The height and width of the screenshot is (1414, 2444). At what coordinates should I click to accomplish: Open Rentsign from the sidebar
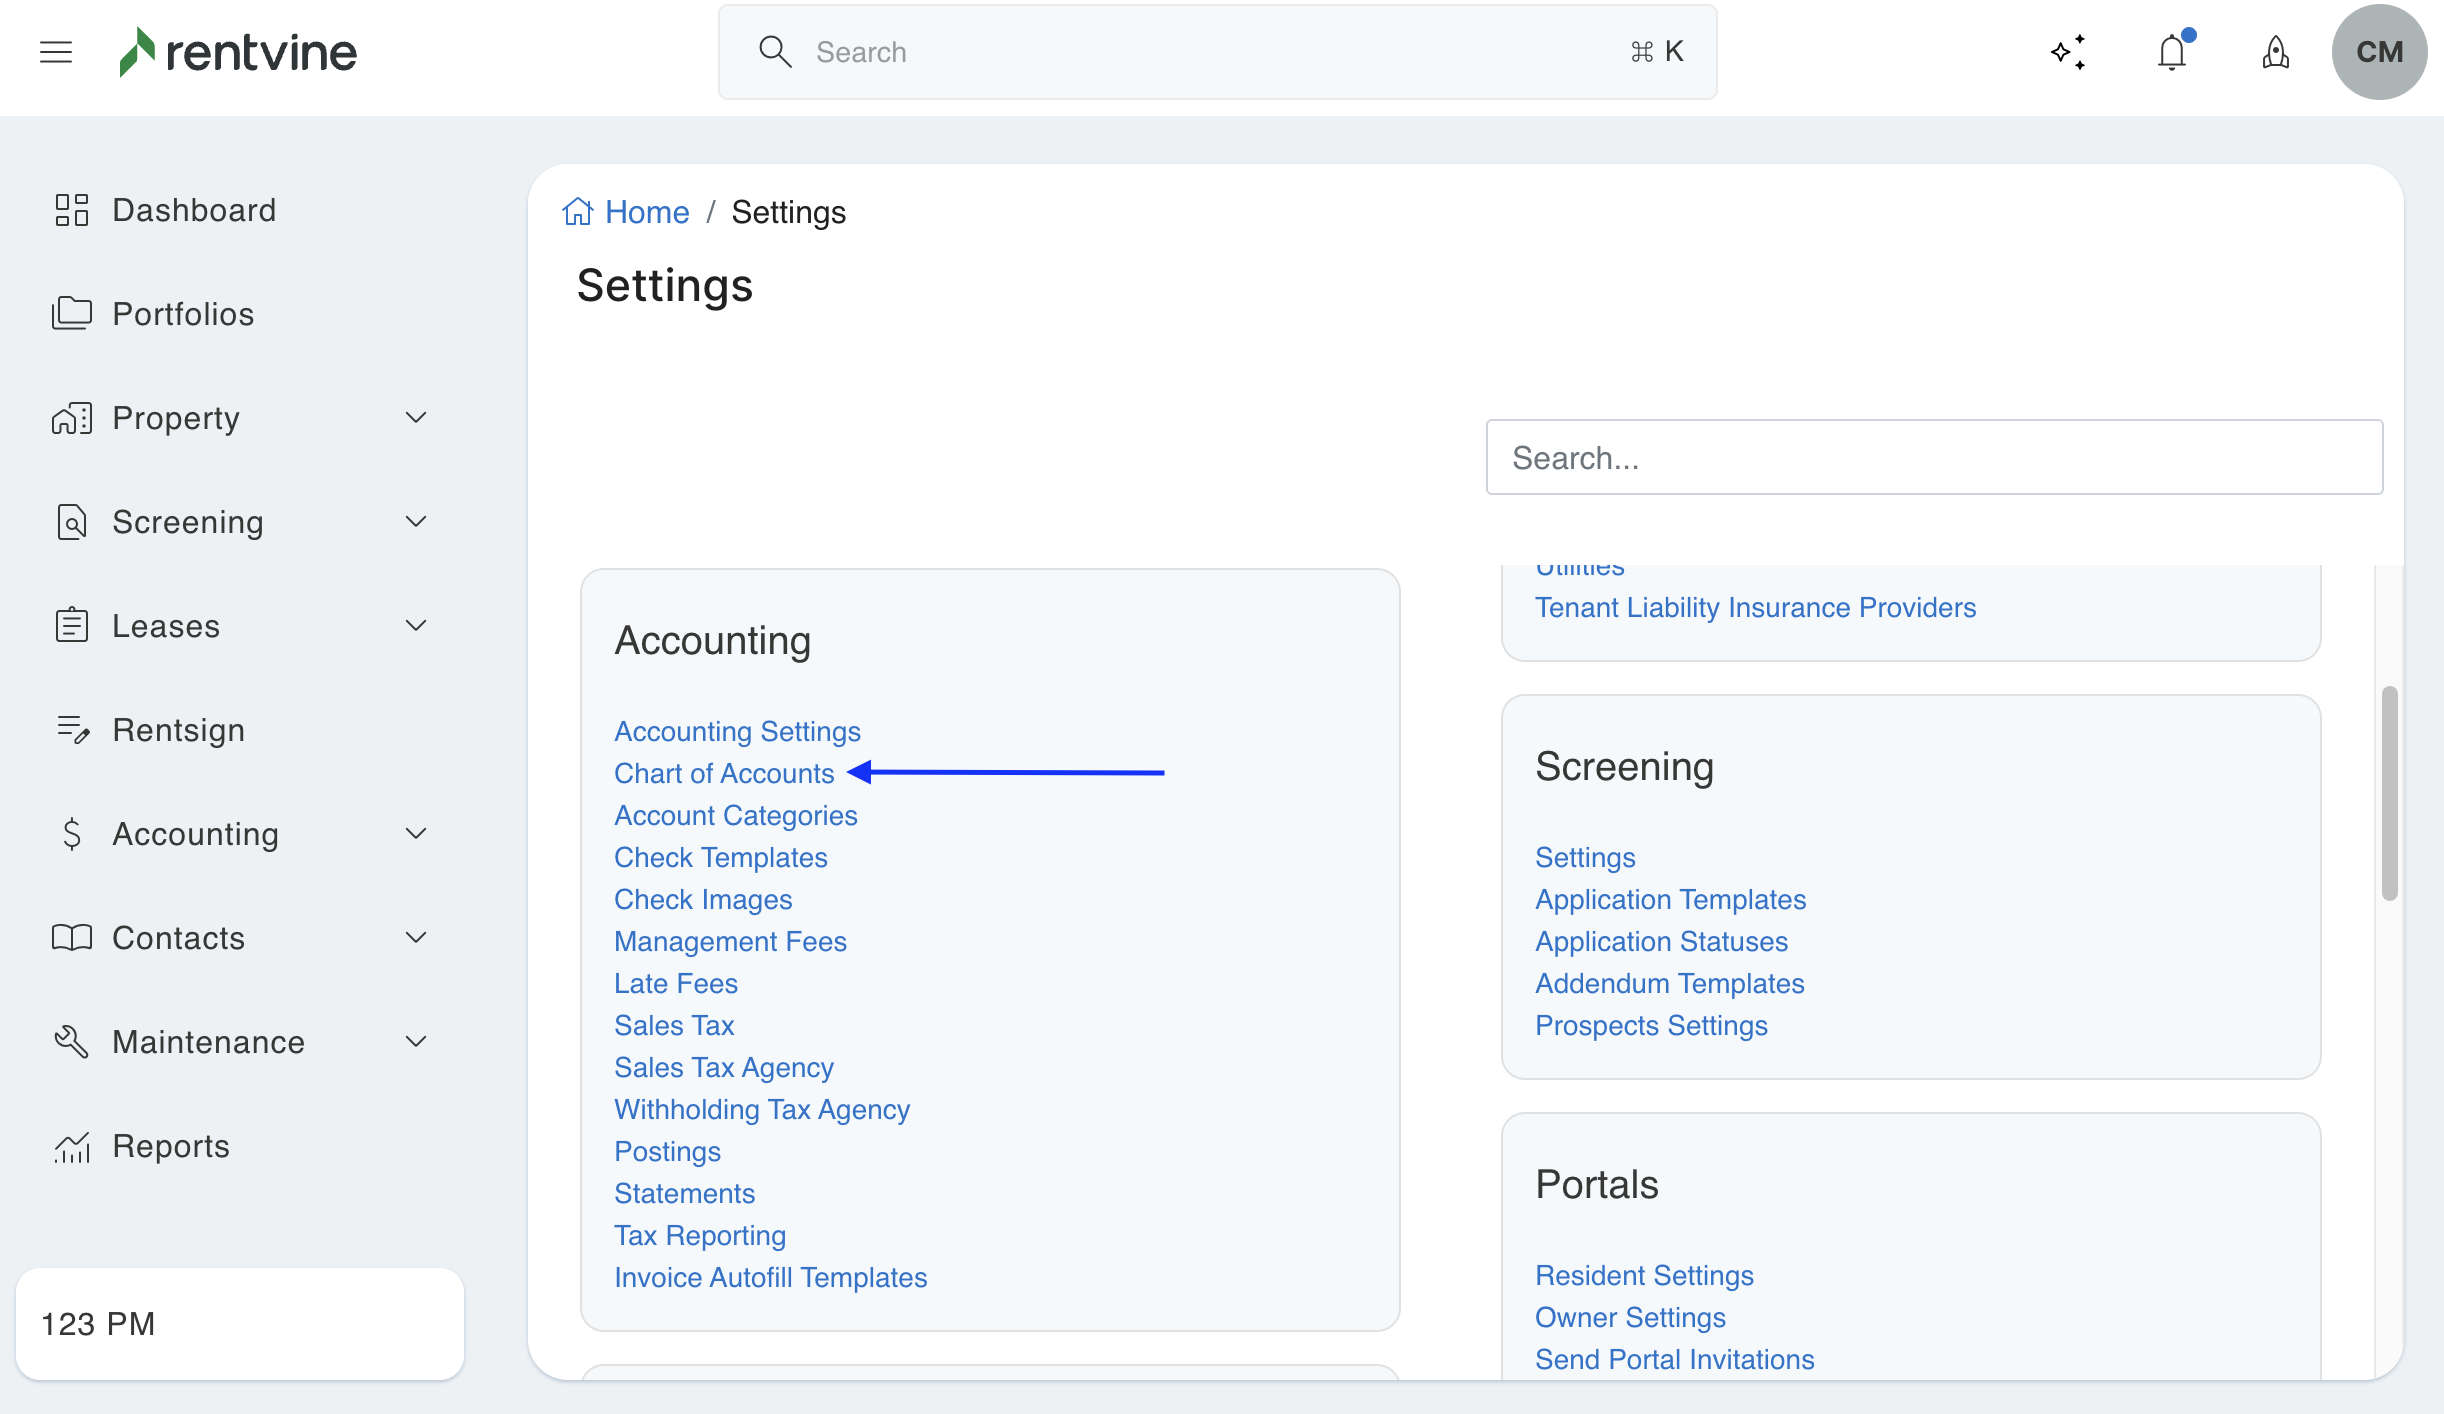point(178,730)
